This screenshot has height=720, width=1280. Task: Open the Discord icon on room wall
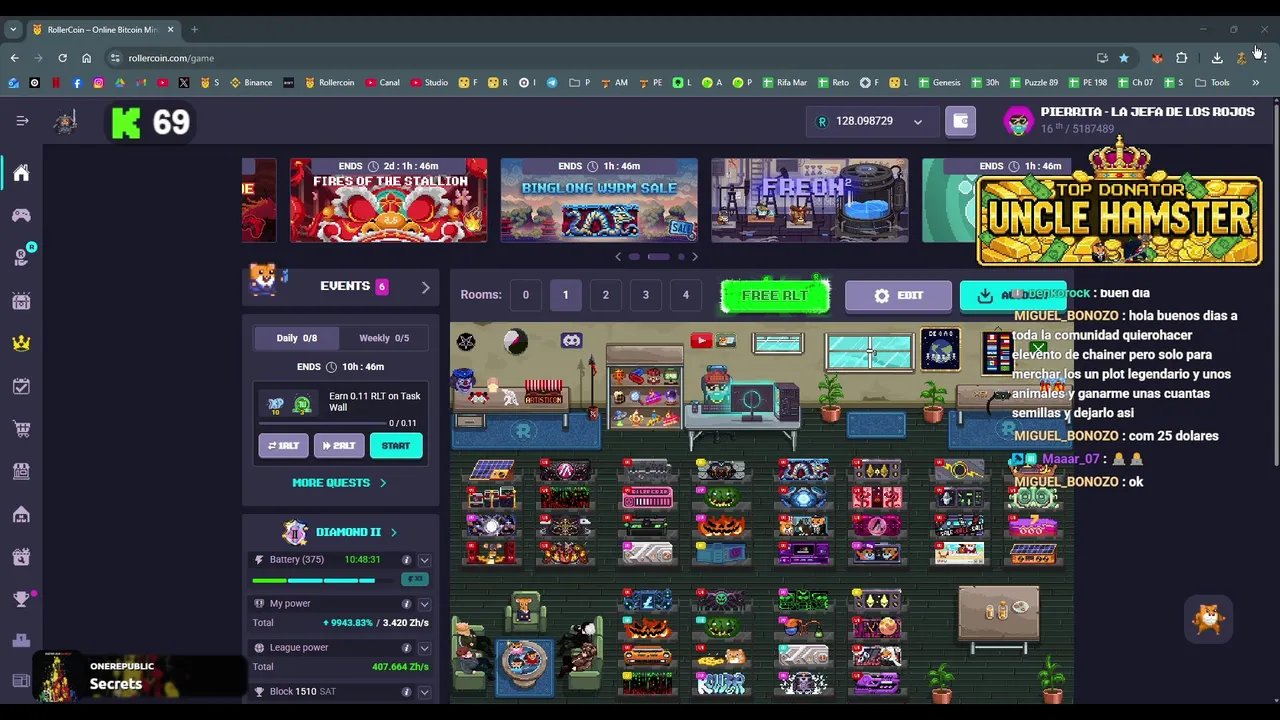571,341
